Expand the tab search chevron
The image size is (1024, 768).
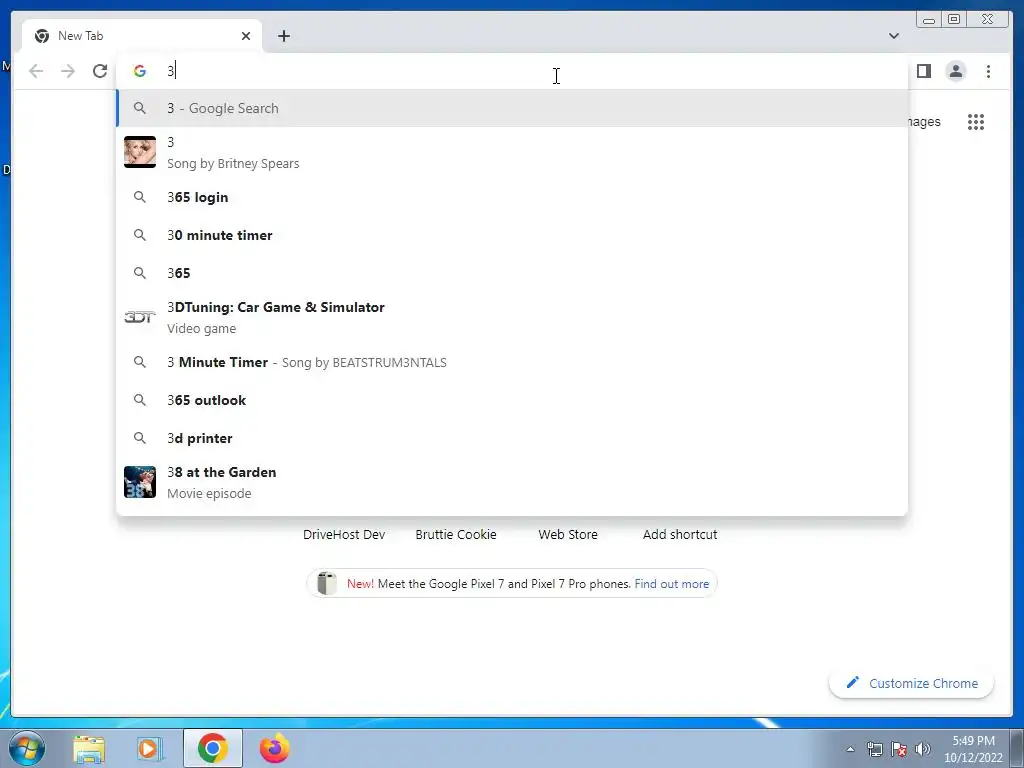(x=893, y=36)
